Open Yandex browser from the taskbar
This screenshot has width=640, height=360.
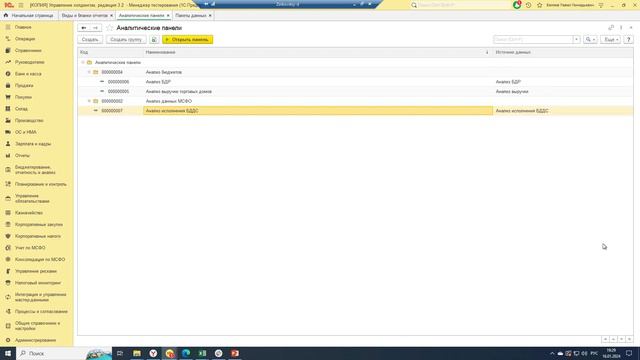click(153, 353)
